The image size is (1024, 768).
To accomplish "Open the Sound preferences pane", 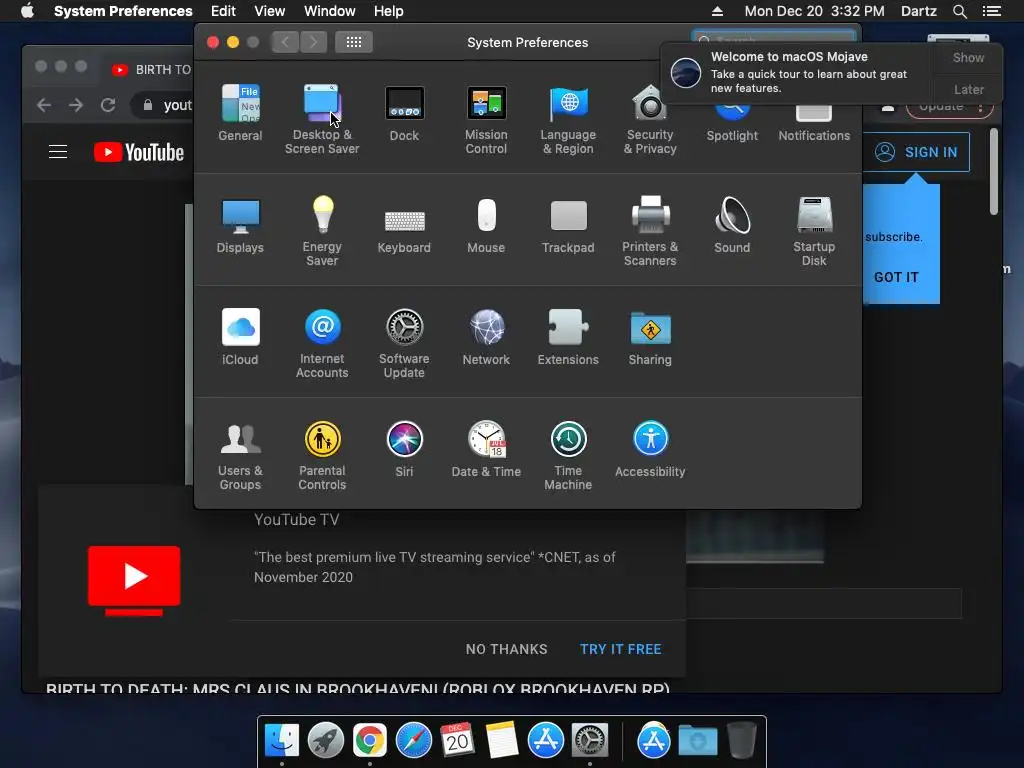I will (x=732, y=225).
